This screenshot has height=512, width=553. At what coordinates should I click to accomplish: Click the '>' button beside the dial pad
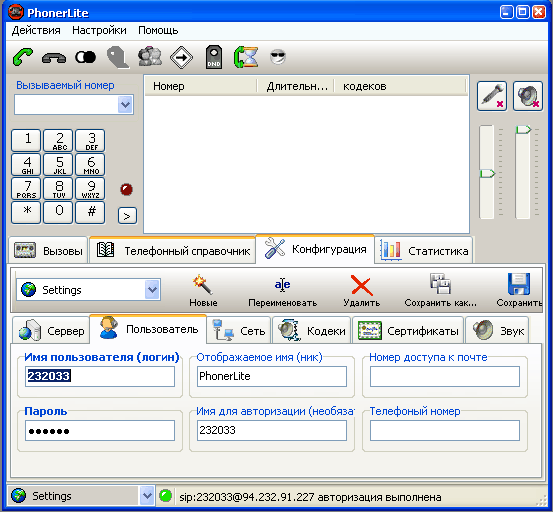click(x=127, y=215)
